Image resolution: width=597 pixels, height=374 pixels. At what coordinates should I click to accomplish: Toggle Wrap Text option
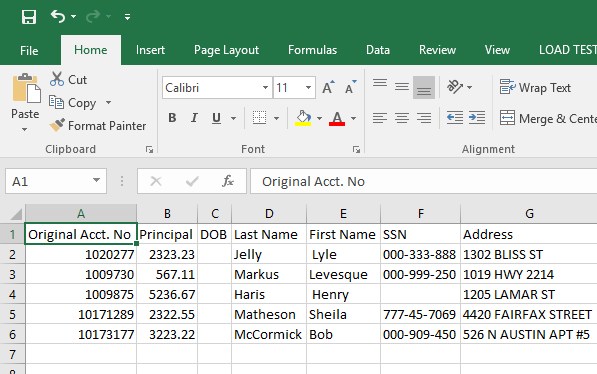tap(535, 88)
